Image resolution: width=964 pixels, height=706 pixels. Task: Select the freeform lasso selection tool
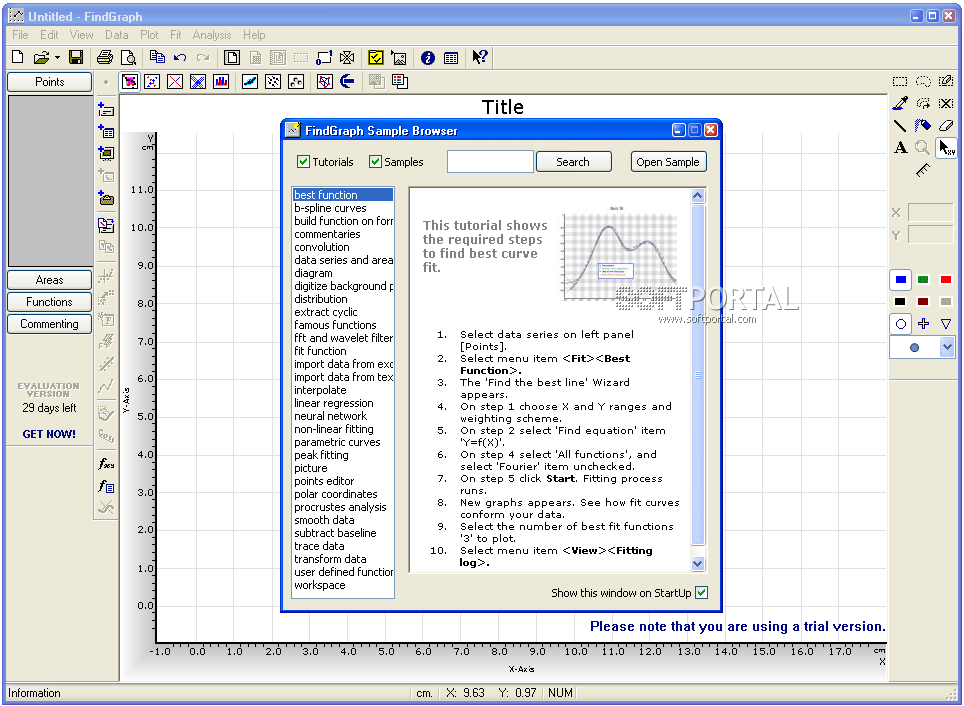click(x=923, y=81)
